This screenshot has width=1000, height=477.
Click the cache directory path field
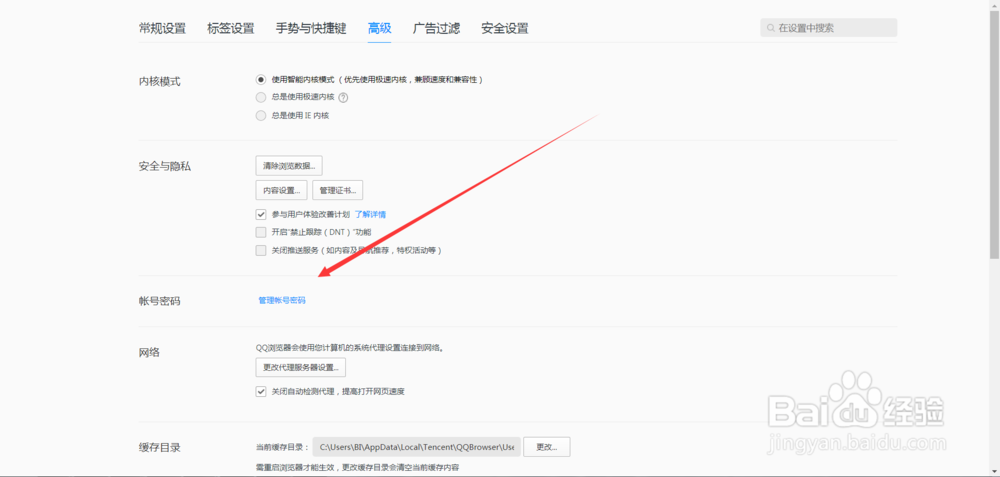[x=416, y=447]
